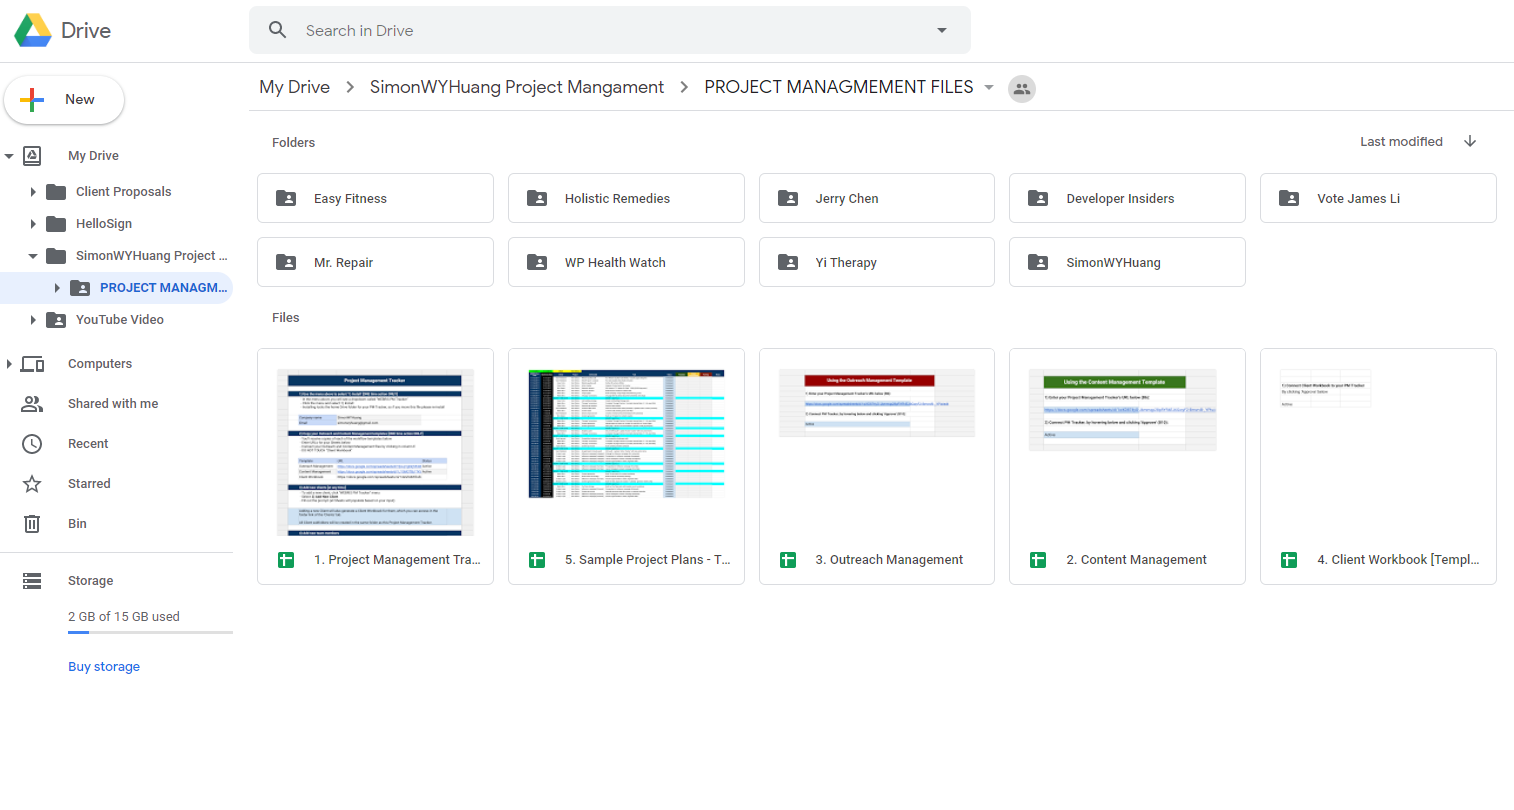
Task: Expand the Client Proposals tree folder
Action: pyautogui.click(x=33, y=192)
